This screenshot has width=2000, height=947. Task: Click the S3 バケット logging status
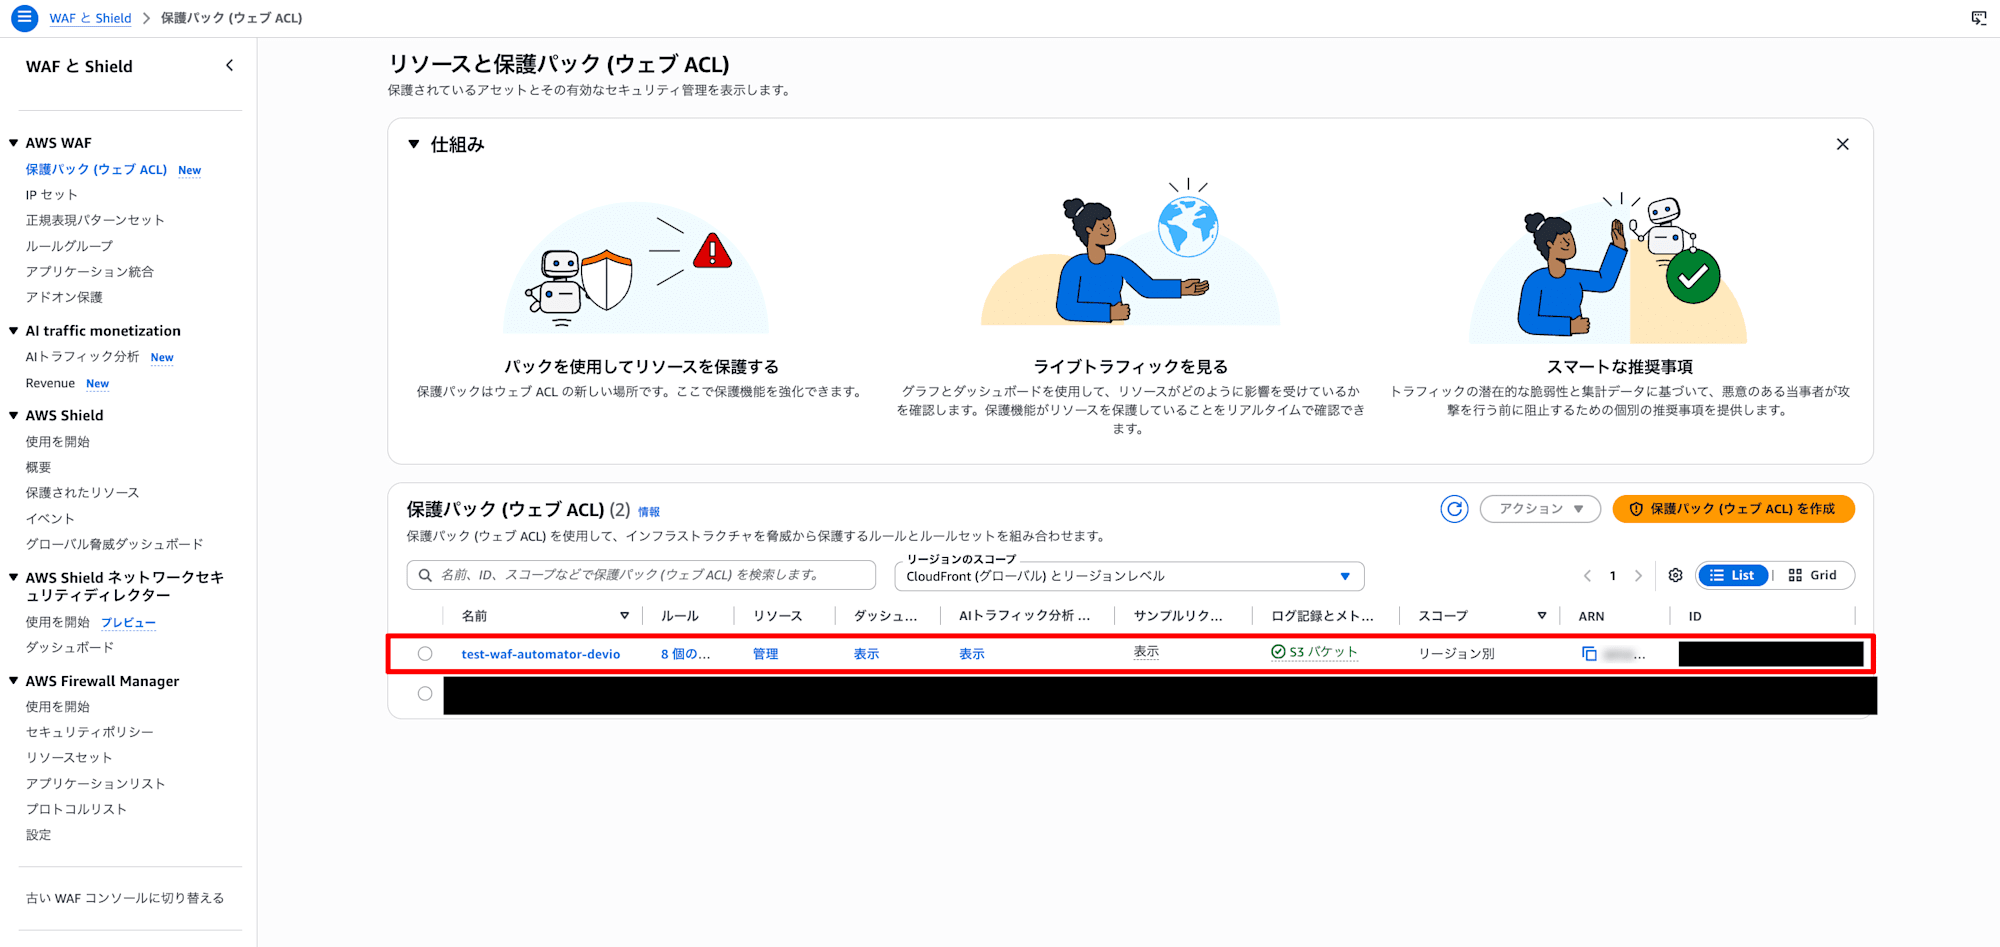pyautogui.click(x=1314, y=652)
